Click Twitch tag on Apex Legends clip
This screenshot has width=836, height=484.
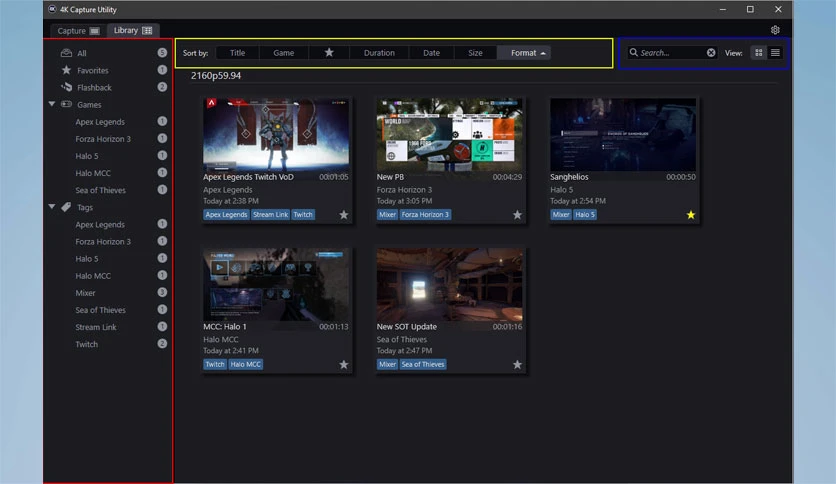coord(303,214)
